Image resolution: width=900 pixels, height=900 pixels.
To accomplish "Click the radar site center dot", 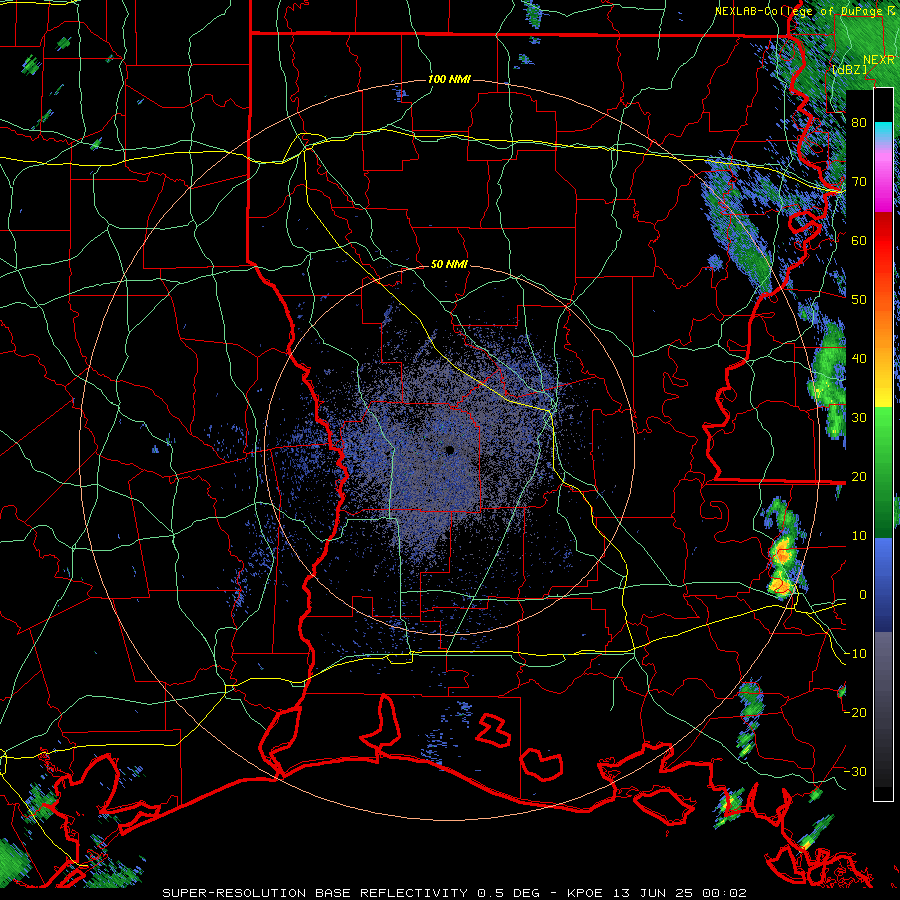I will click(450, 451).
